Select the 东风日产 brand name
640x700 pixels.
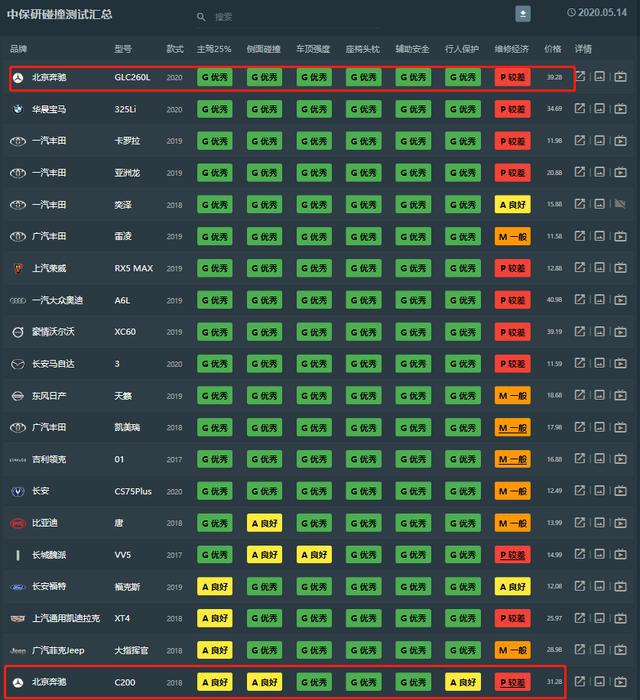tap(49, 396)
